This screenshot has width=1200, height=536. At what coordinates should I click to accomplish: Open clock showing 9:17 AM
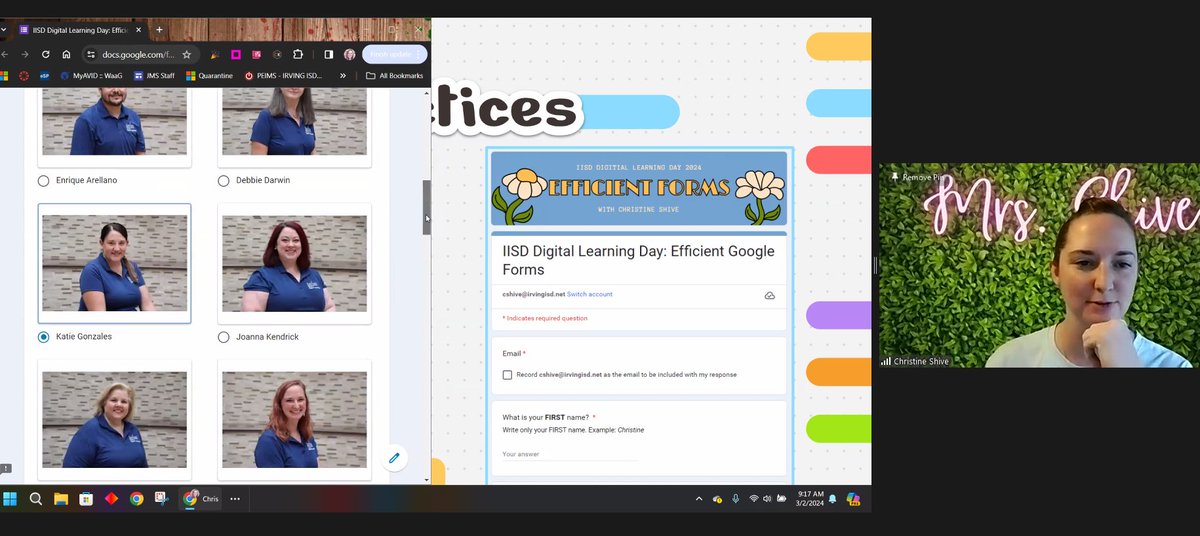click(x=810, y=498)
